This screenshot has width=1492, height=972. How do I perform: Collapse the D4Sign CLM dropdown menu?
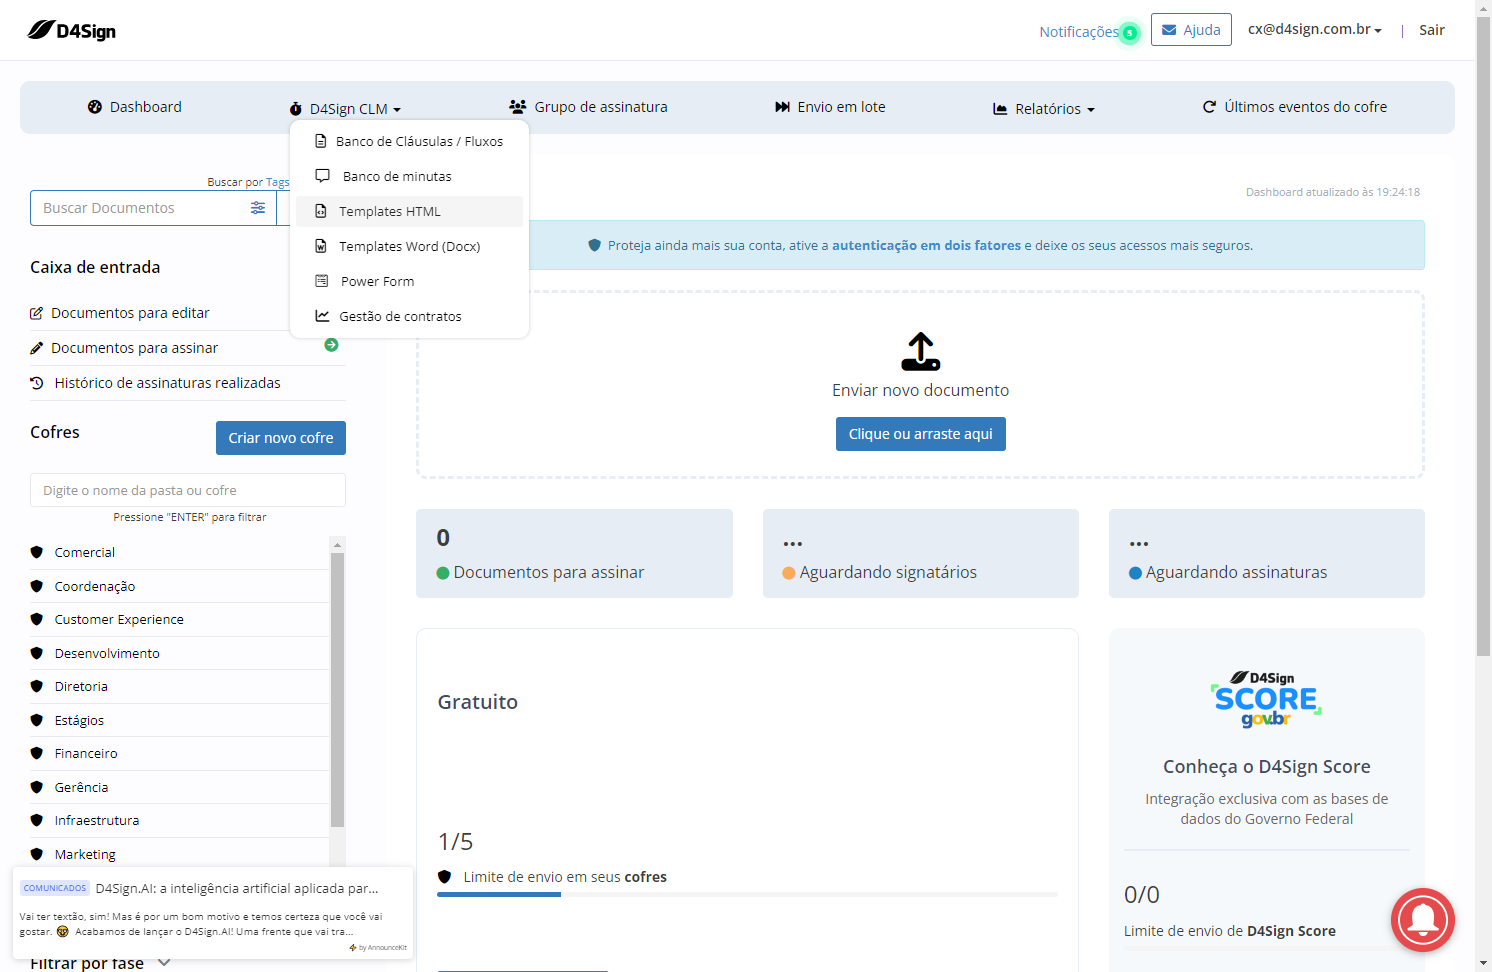pyautogui.click(x=345, y=109)
